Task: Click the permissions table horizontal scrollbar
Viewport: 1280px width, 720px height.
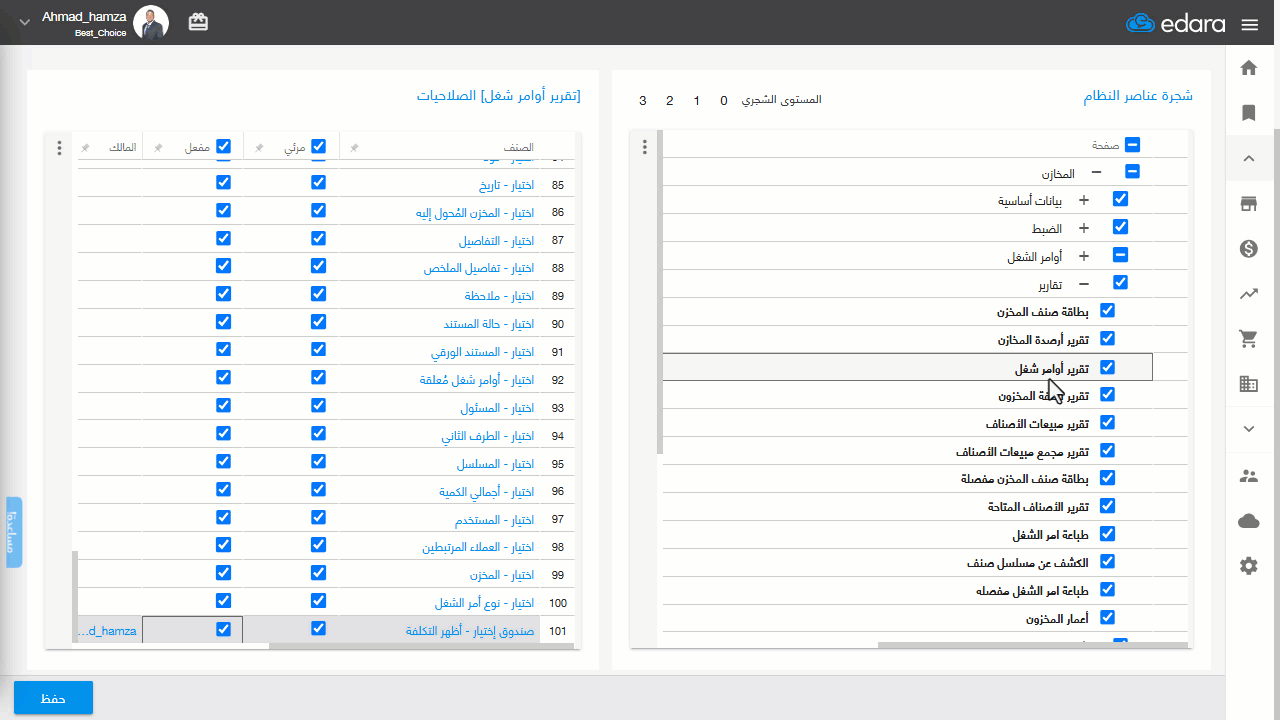Action: click(423, 646)
